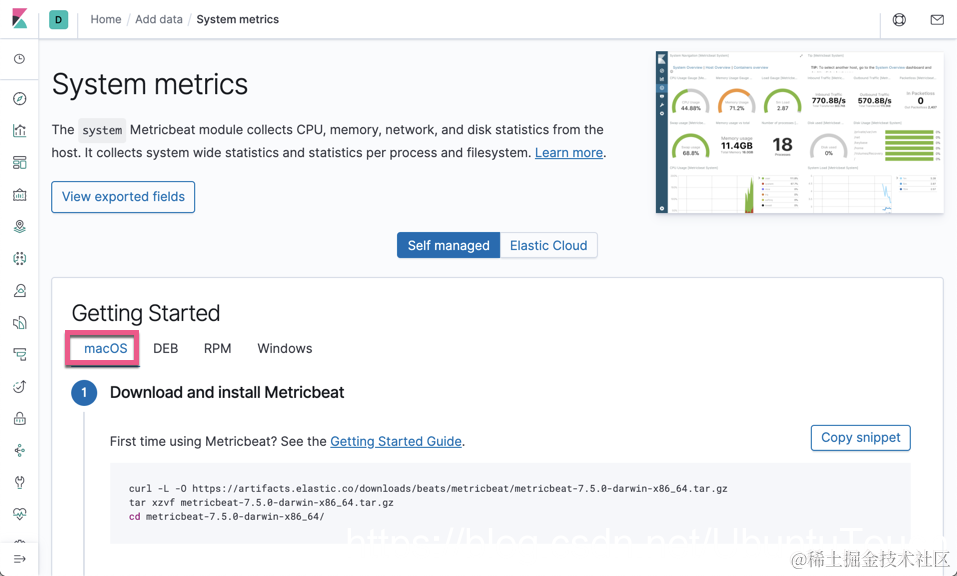Click the Kibana logo
Viewport: 957px width, 576px height.
click(20, 18)
